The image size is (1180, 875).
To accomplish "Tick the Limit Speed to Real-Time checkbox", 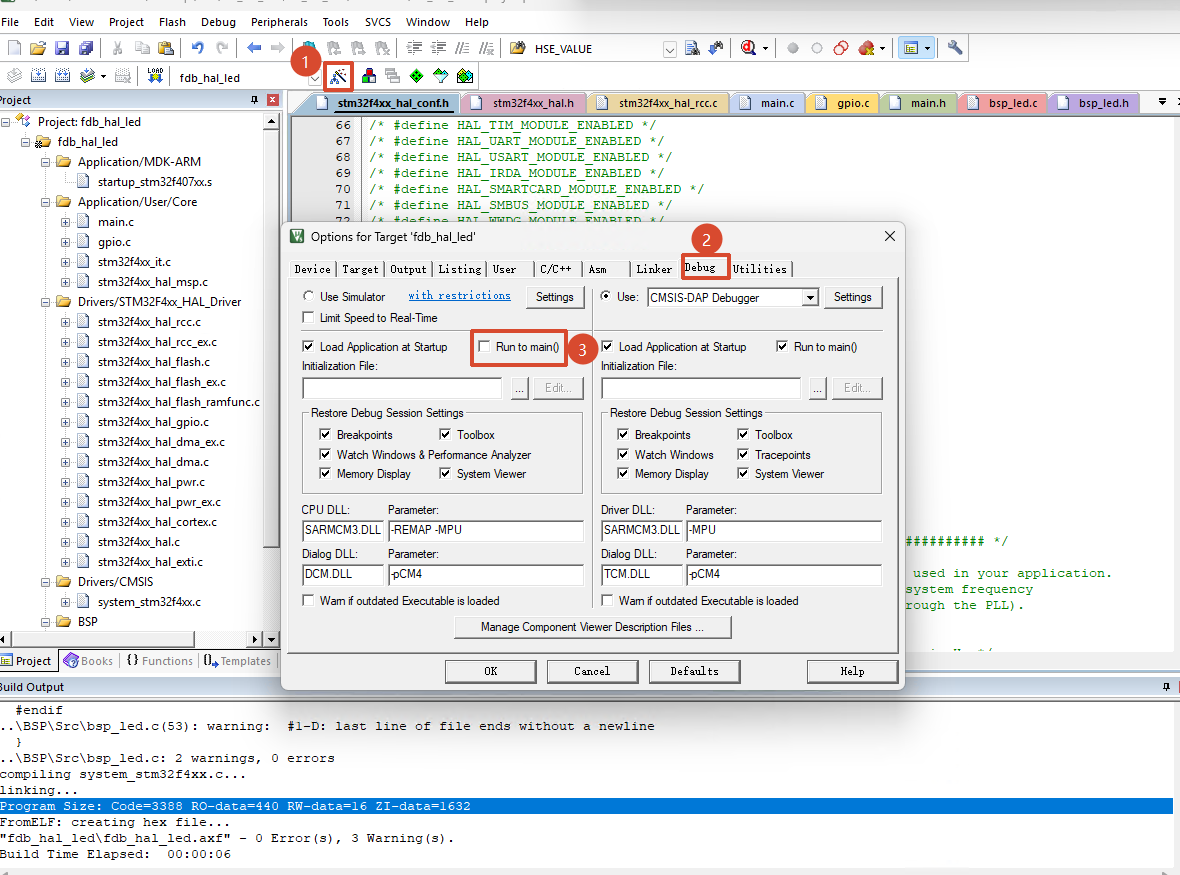I will point(309,317).
